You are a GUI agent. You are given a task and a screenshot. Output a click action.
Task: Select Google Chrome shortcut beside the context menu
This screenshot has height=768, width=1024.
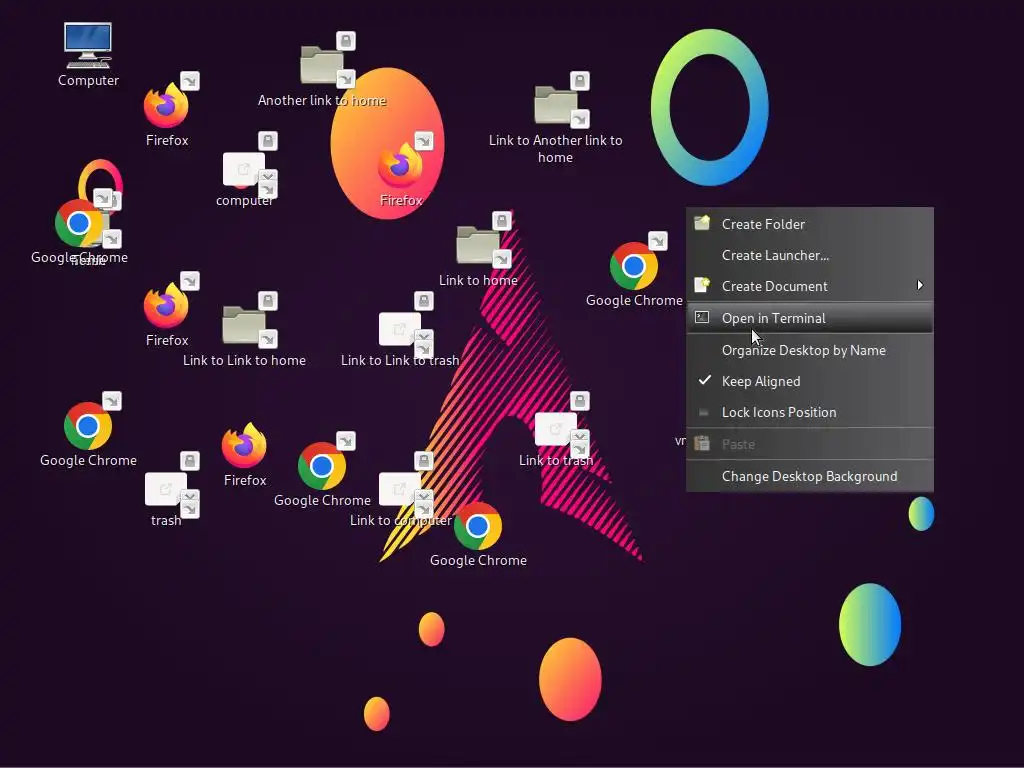click(633, 266)
